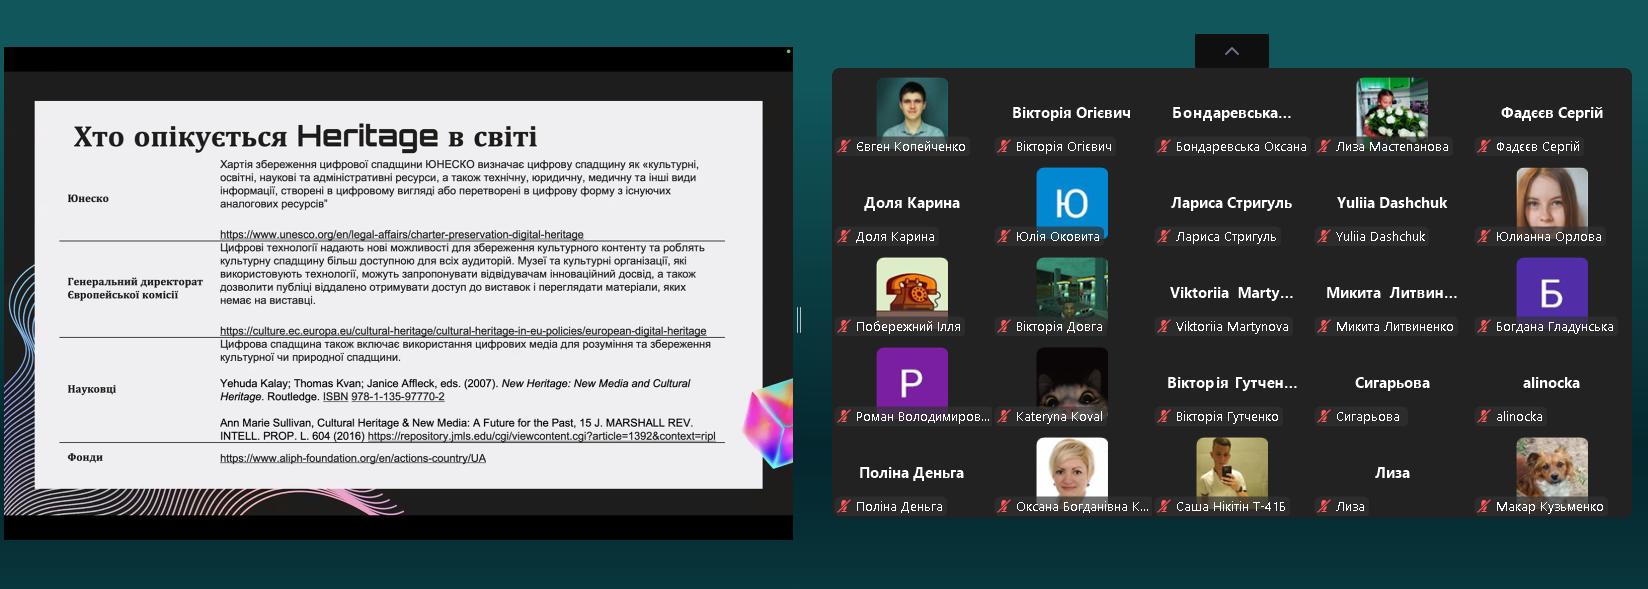Open the aliph-foundation.org link
Image resolution: width=1648 pixels, height=589 pixels.
pos(352,458)
